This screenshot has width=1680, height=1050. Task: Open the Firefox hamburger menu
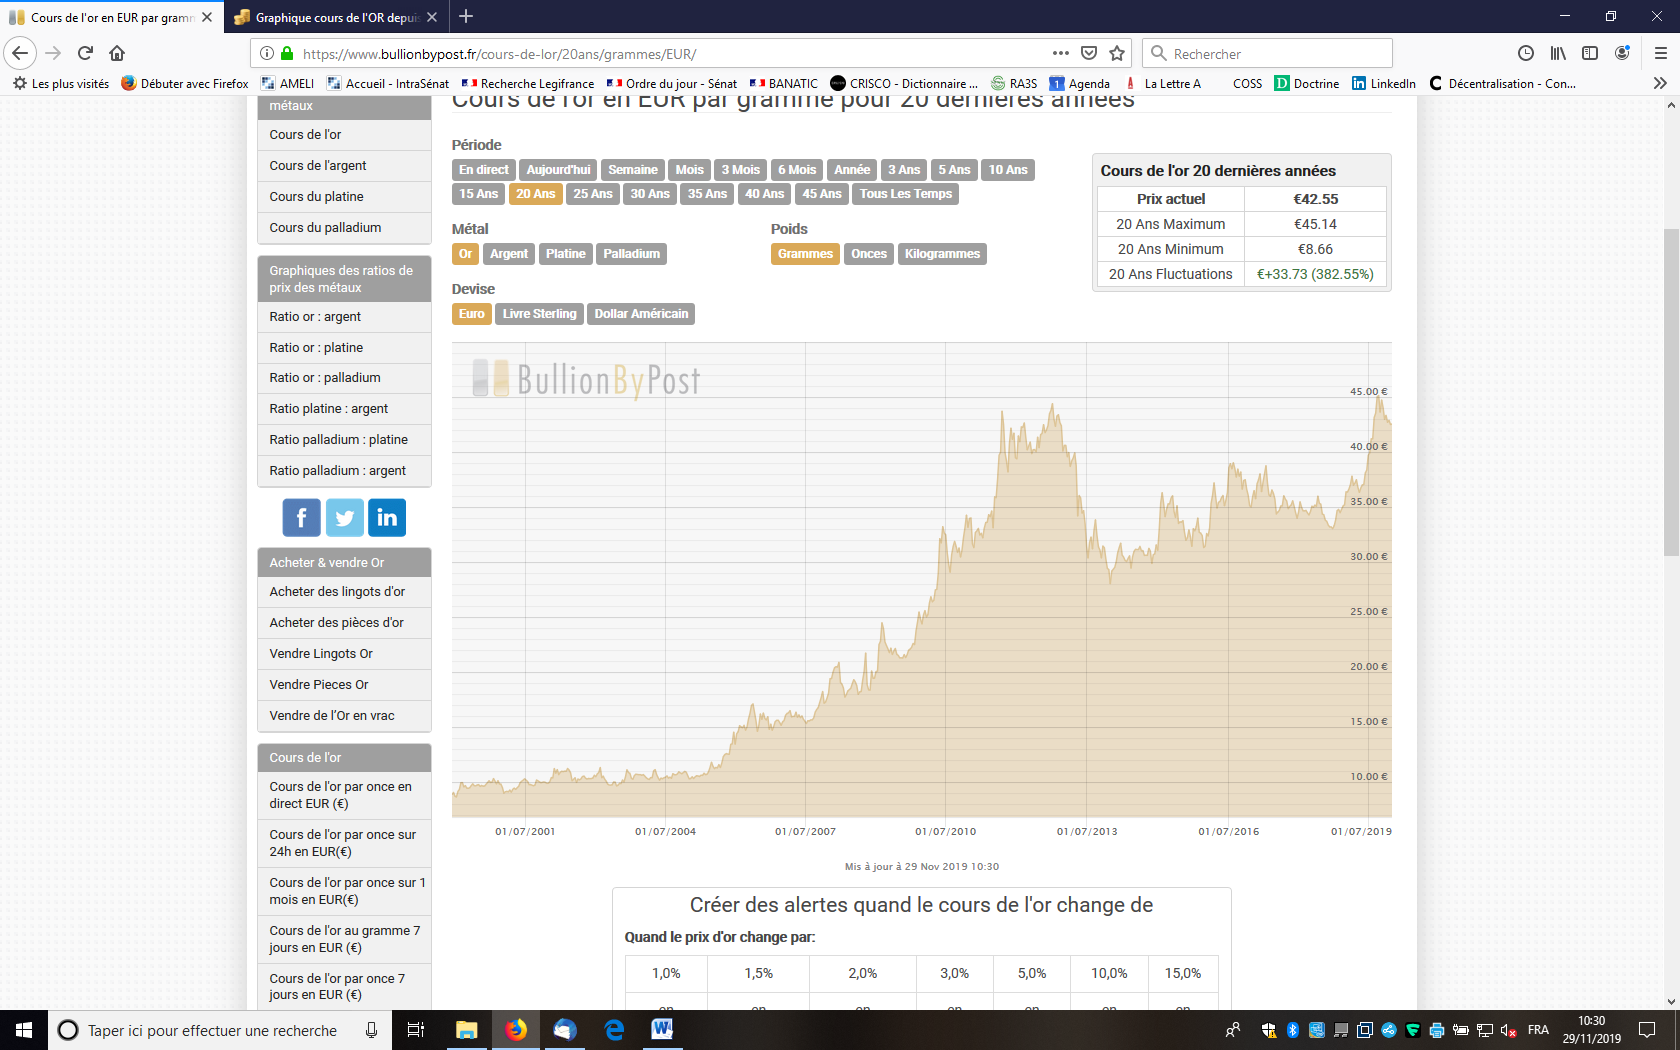(x=1660, y=53)
